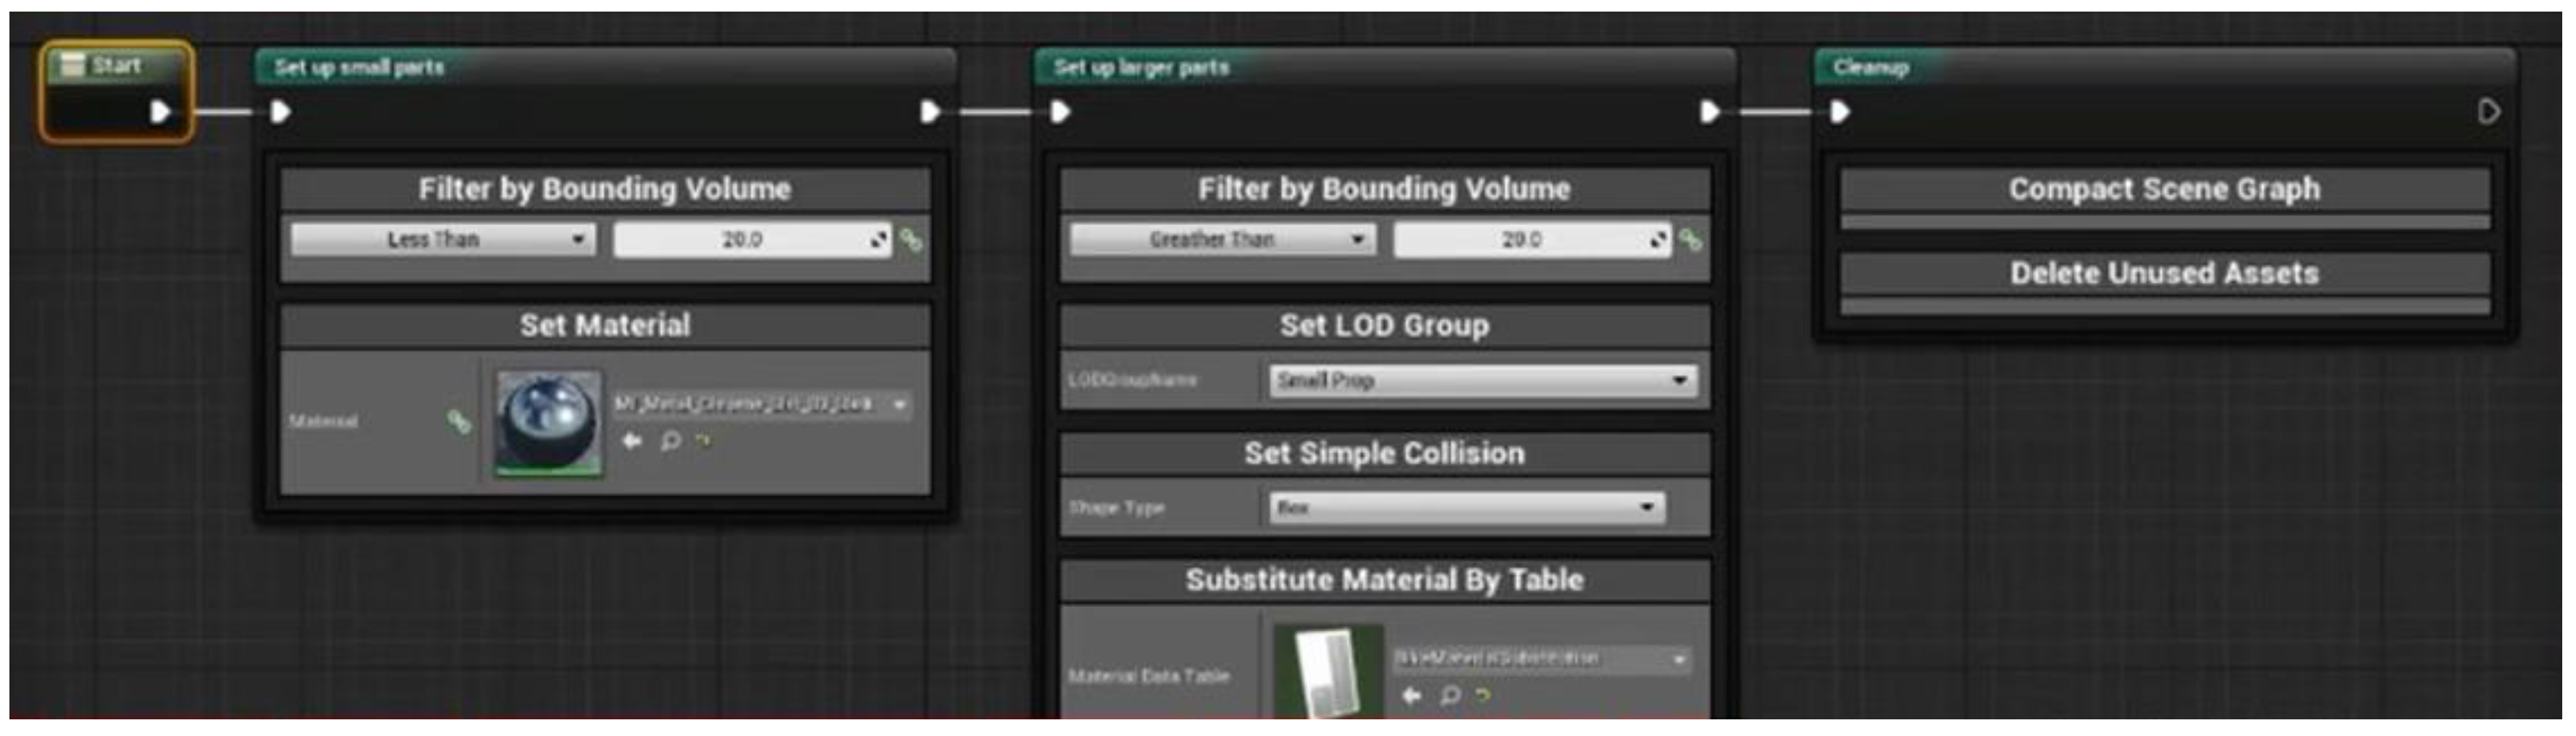Image resolution: width=2576 pixels, height=736 pixels.
Task: Click green link icon next to Material label
Action: tap(459, 422)
